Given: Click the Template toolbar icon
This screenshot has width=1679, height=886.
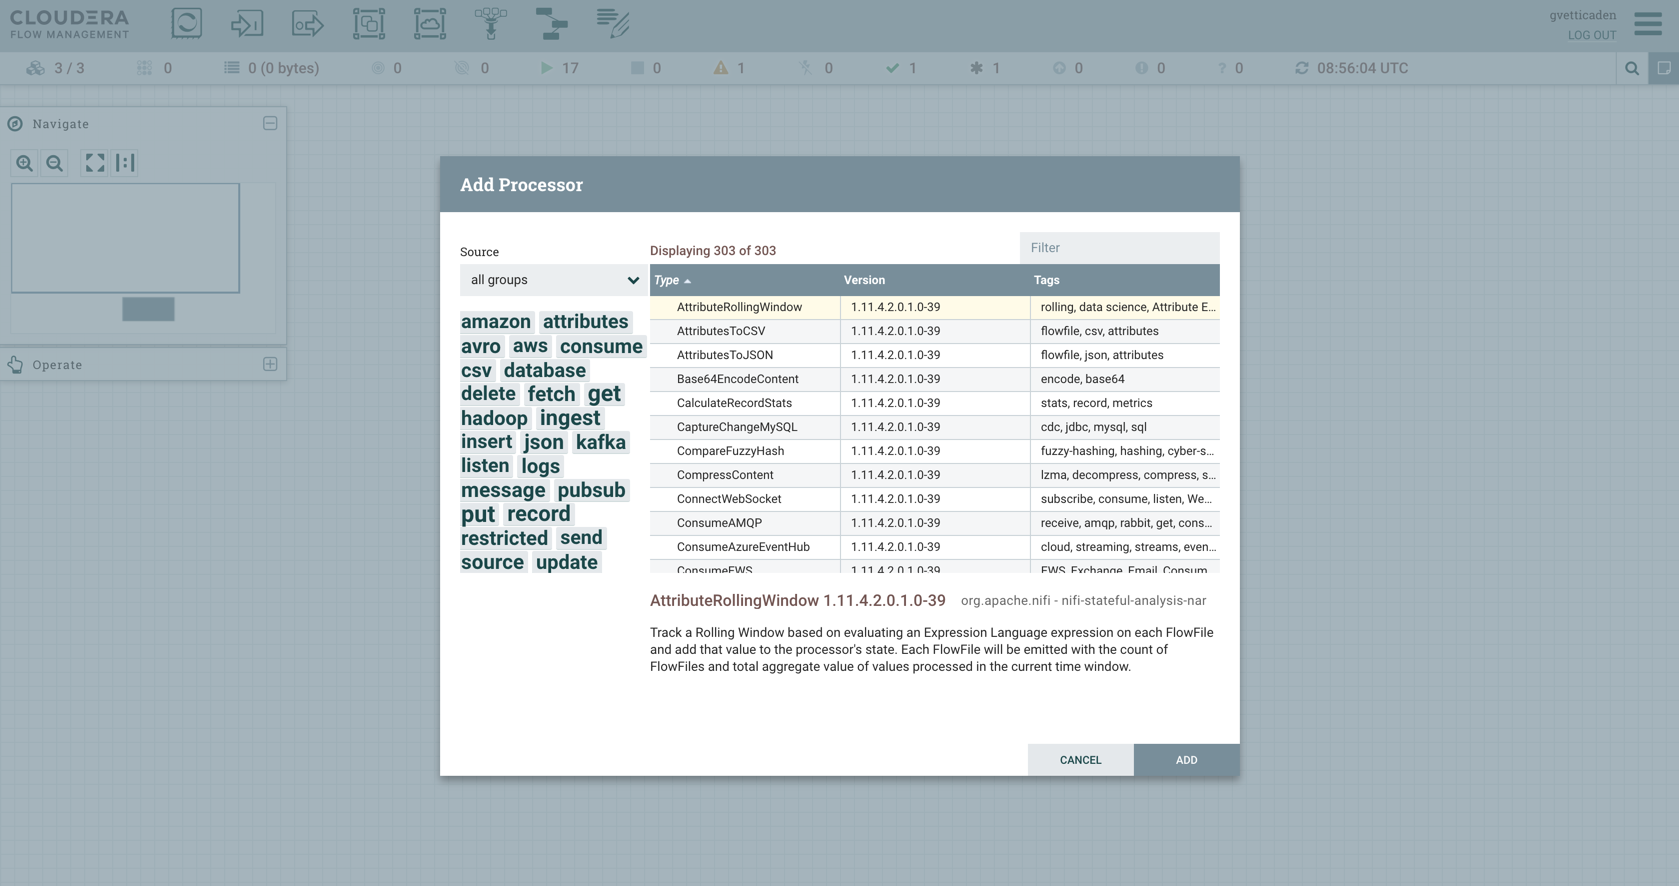Looking at the screenshot, I should [x=551, y=23].
